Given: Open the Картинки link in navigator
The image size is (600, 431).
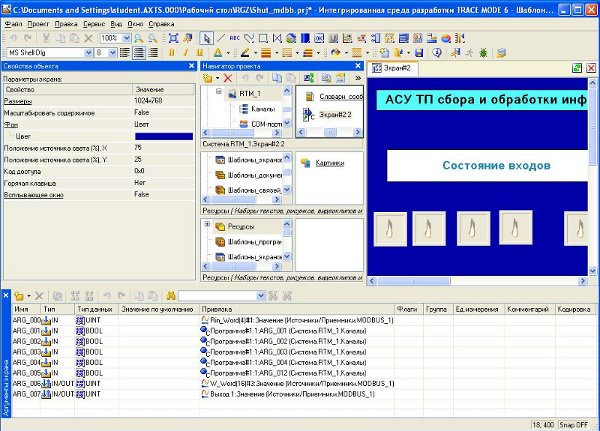Looking at the screenshot, I should pyautogui.click(x=329, y=163).
